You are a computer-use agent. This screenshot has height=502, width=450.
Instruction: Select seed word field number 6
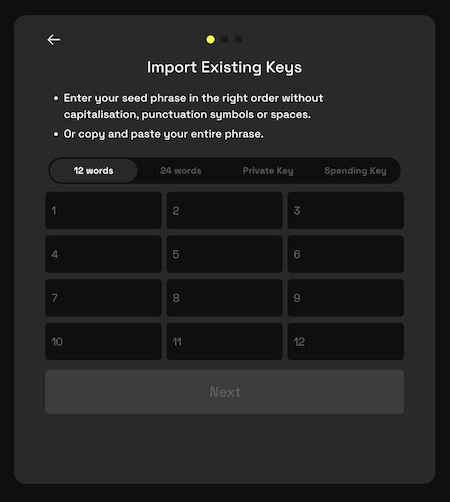(x=346, y=254)
